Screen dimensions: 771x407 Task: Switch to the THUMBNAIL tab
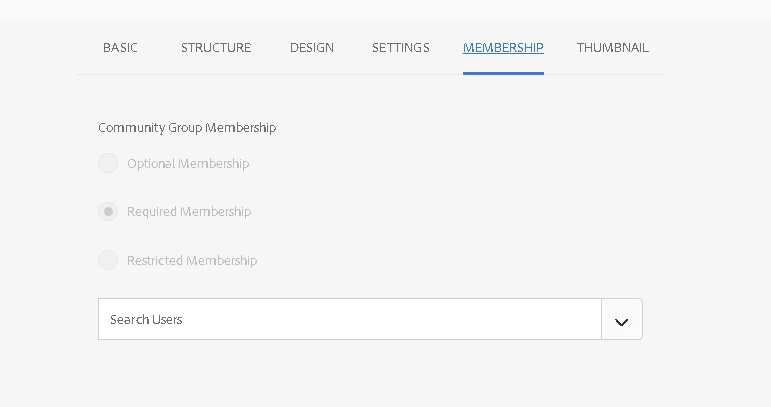click(x=613, y=48)
